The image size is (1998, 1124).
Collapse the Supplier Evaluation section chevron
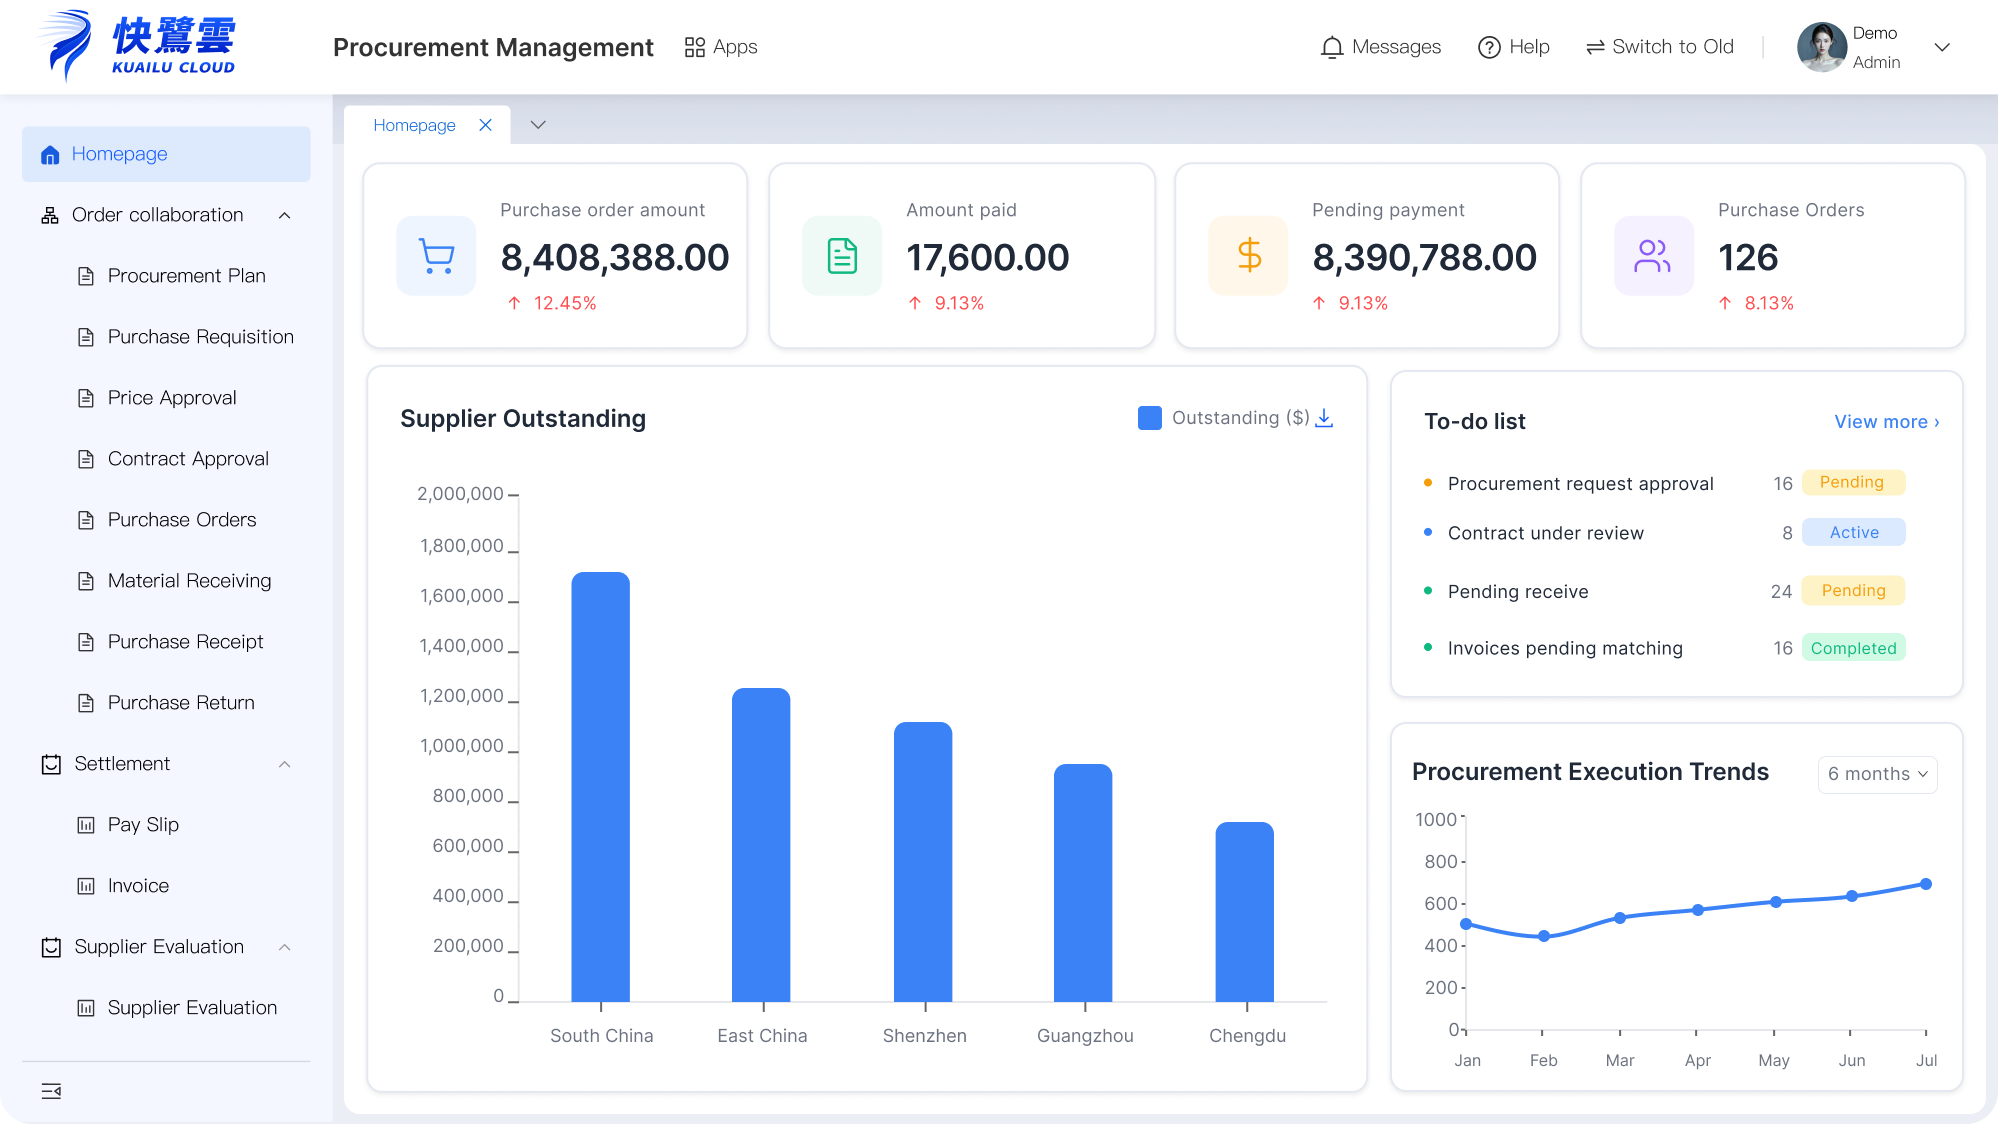tap(284, 947)
